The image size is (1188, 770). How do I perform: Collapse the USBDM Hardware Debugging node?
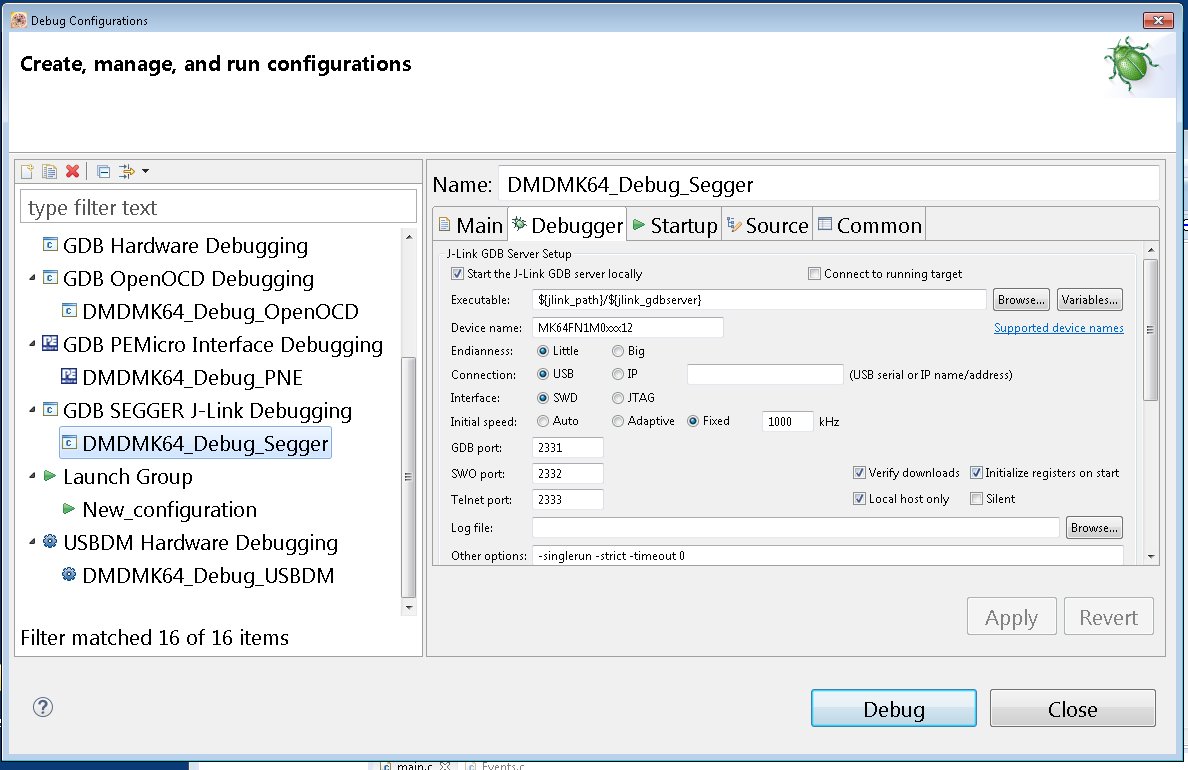[x=32, y=542]
